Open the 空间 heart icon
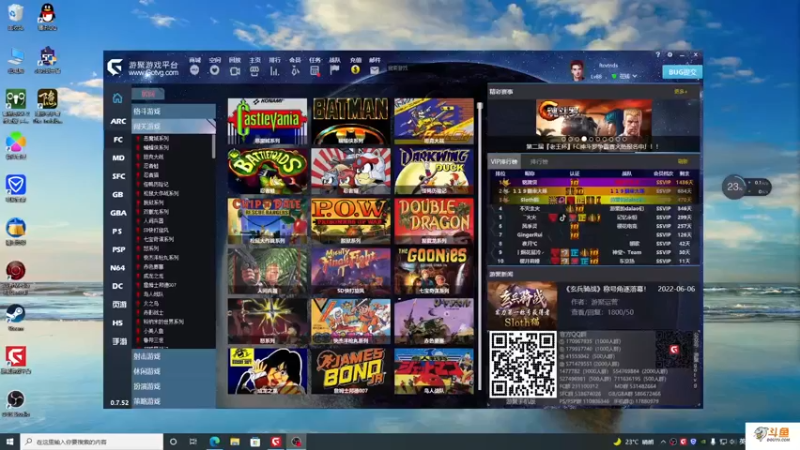This screenshot has height=450, width=800. (214, 70)
